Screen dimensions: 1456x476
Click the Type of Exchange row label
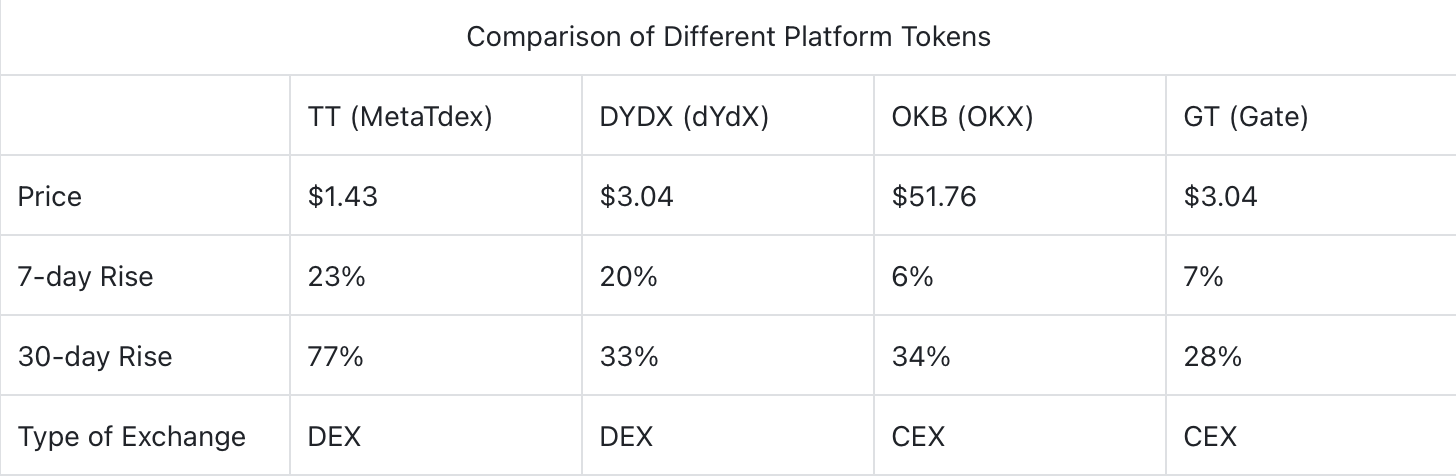(131, 436)
